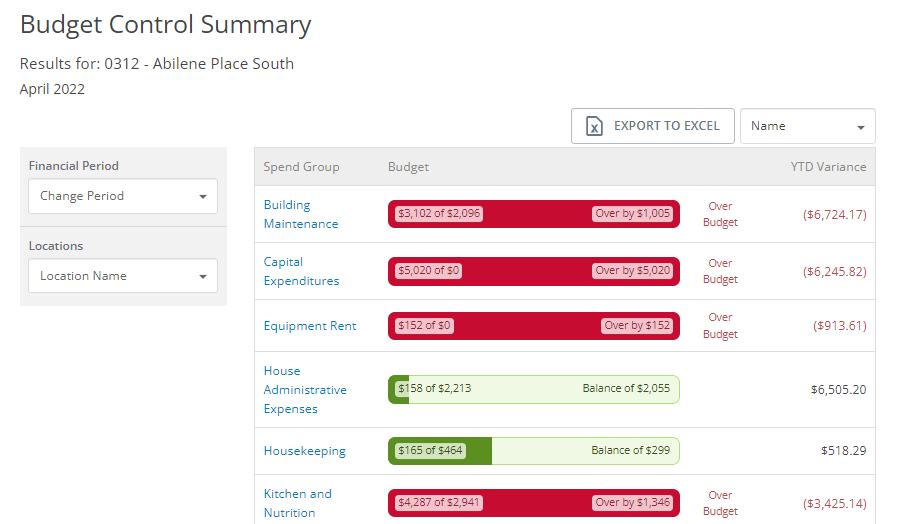Click the Budget column header
This screenshot has height=524, width=909.
coord(408,167)
